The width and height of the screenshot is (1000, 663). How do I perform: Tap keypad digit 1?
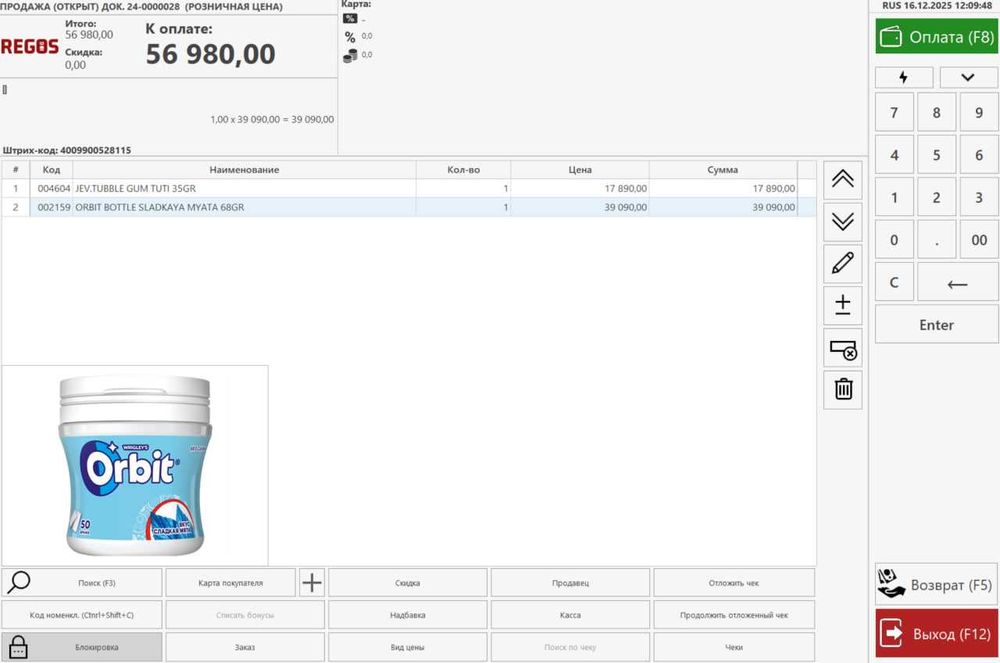pos(894,198)
